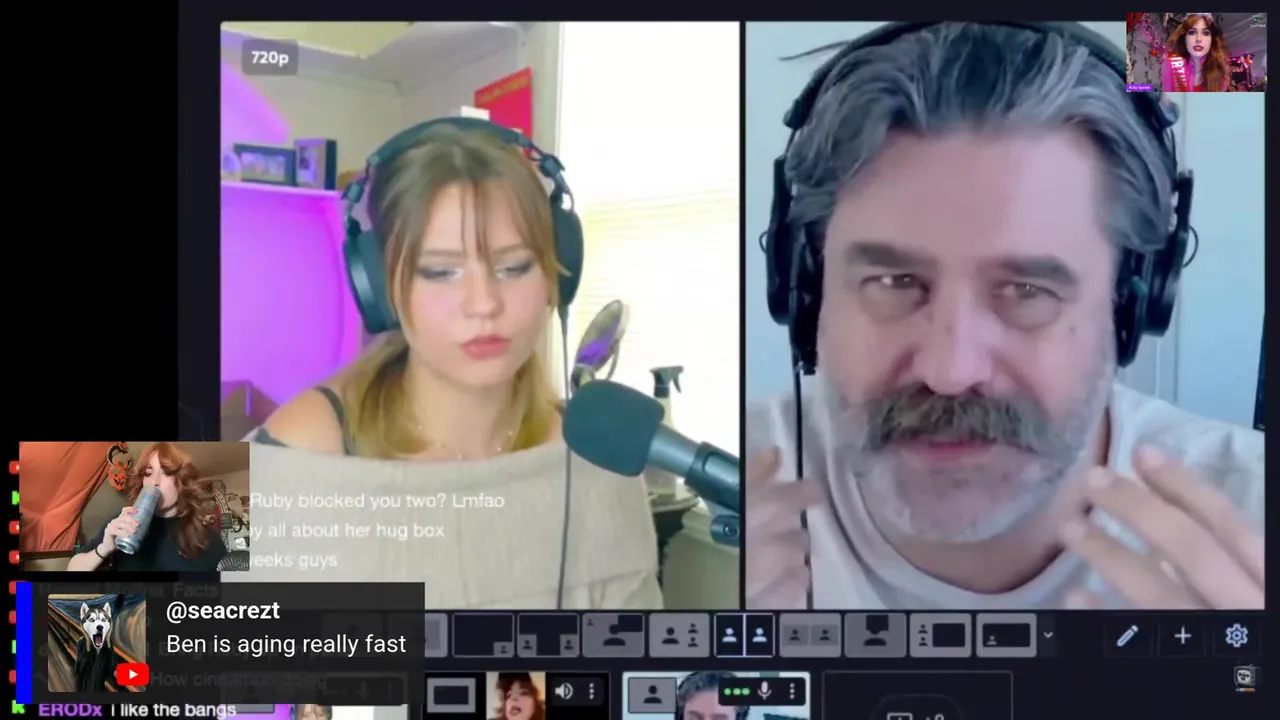Choose the large person with screen above layout

875,635
